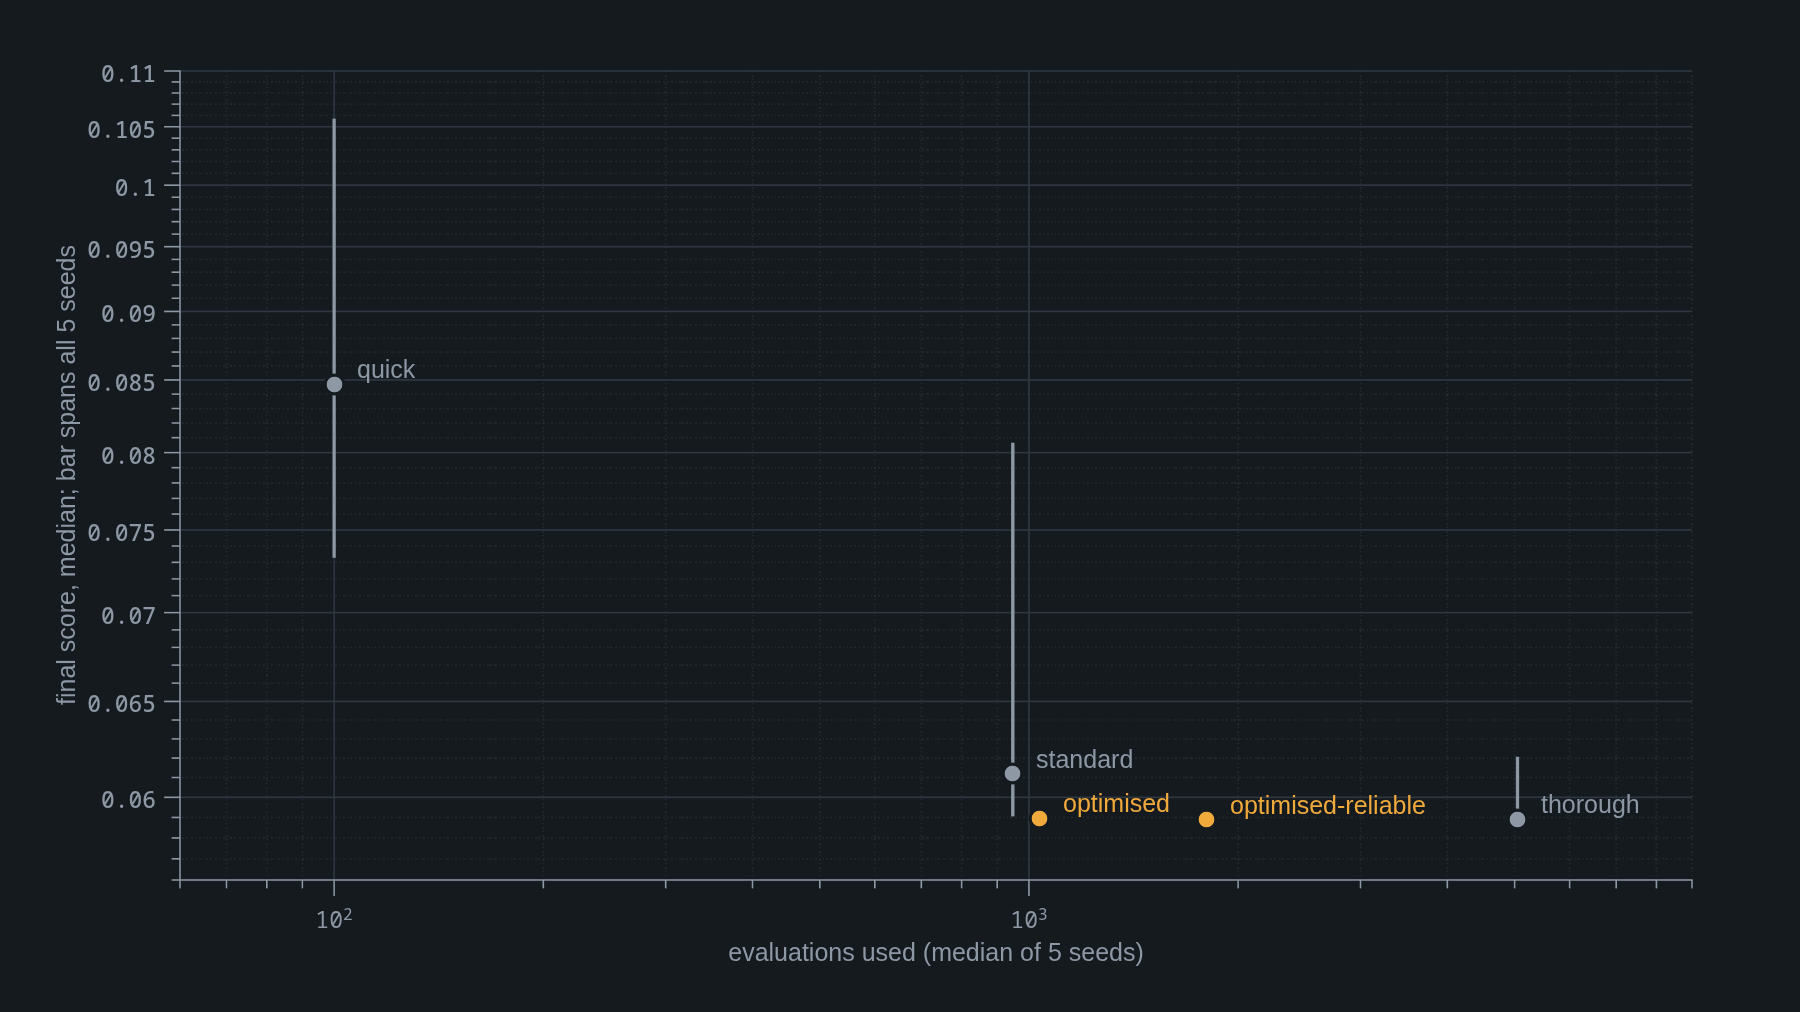1800x1012 pixels.
Task: Select the 'quick' point label
Action: click(x=386, y=370)
